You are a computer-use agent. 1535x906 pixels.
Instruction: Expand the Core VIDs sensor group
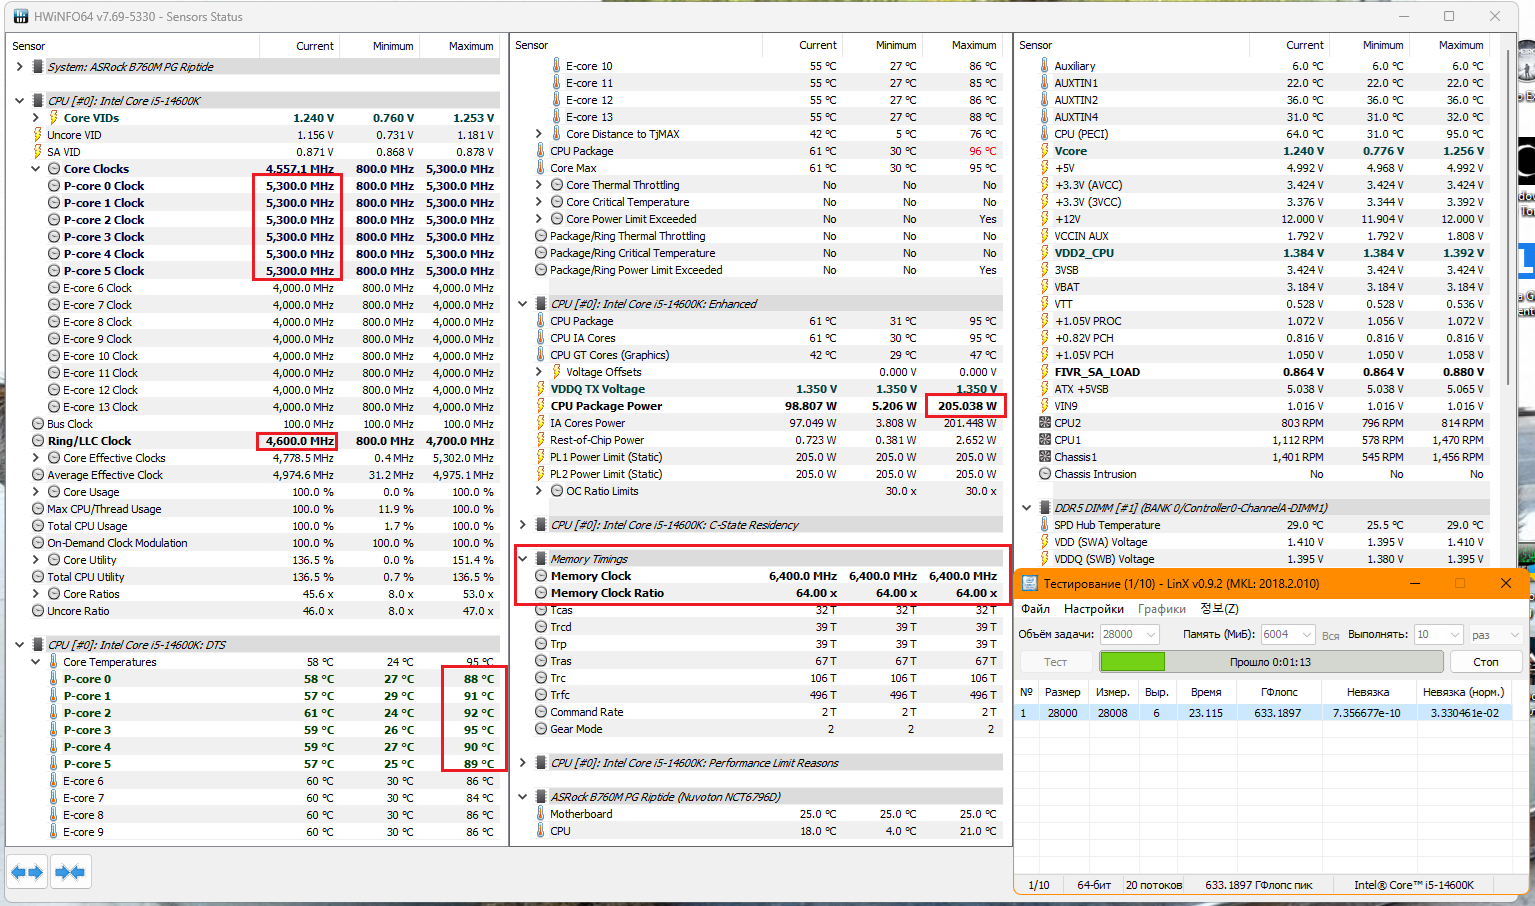coord(36,118)
